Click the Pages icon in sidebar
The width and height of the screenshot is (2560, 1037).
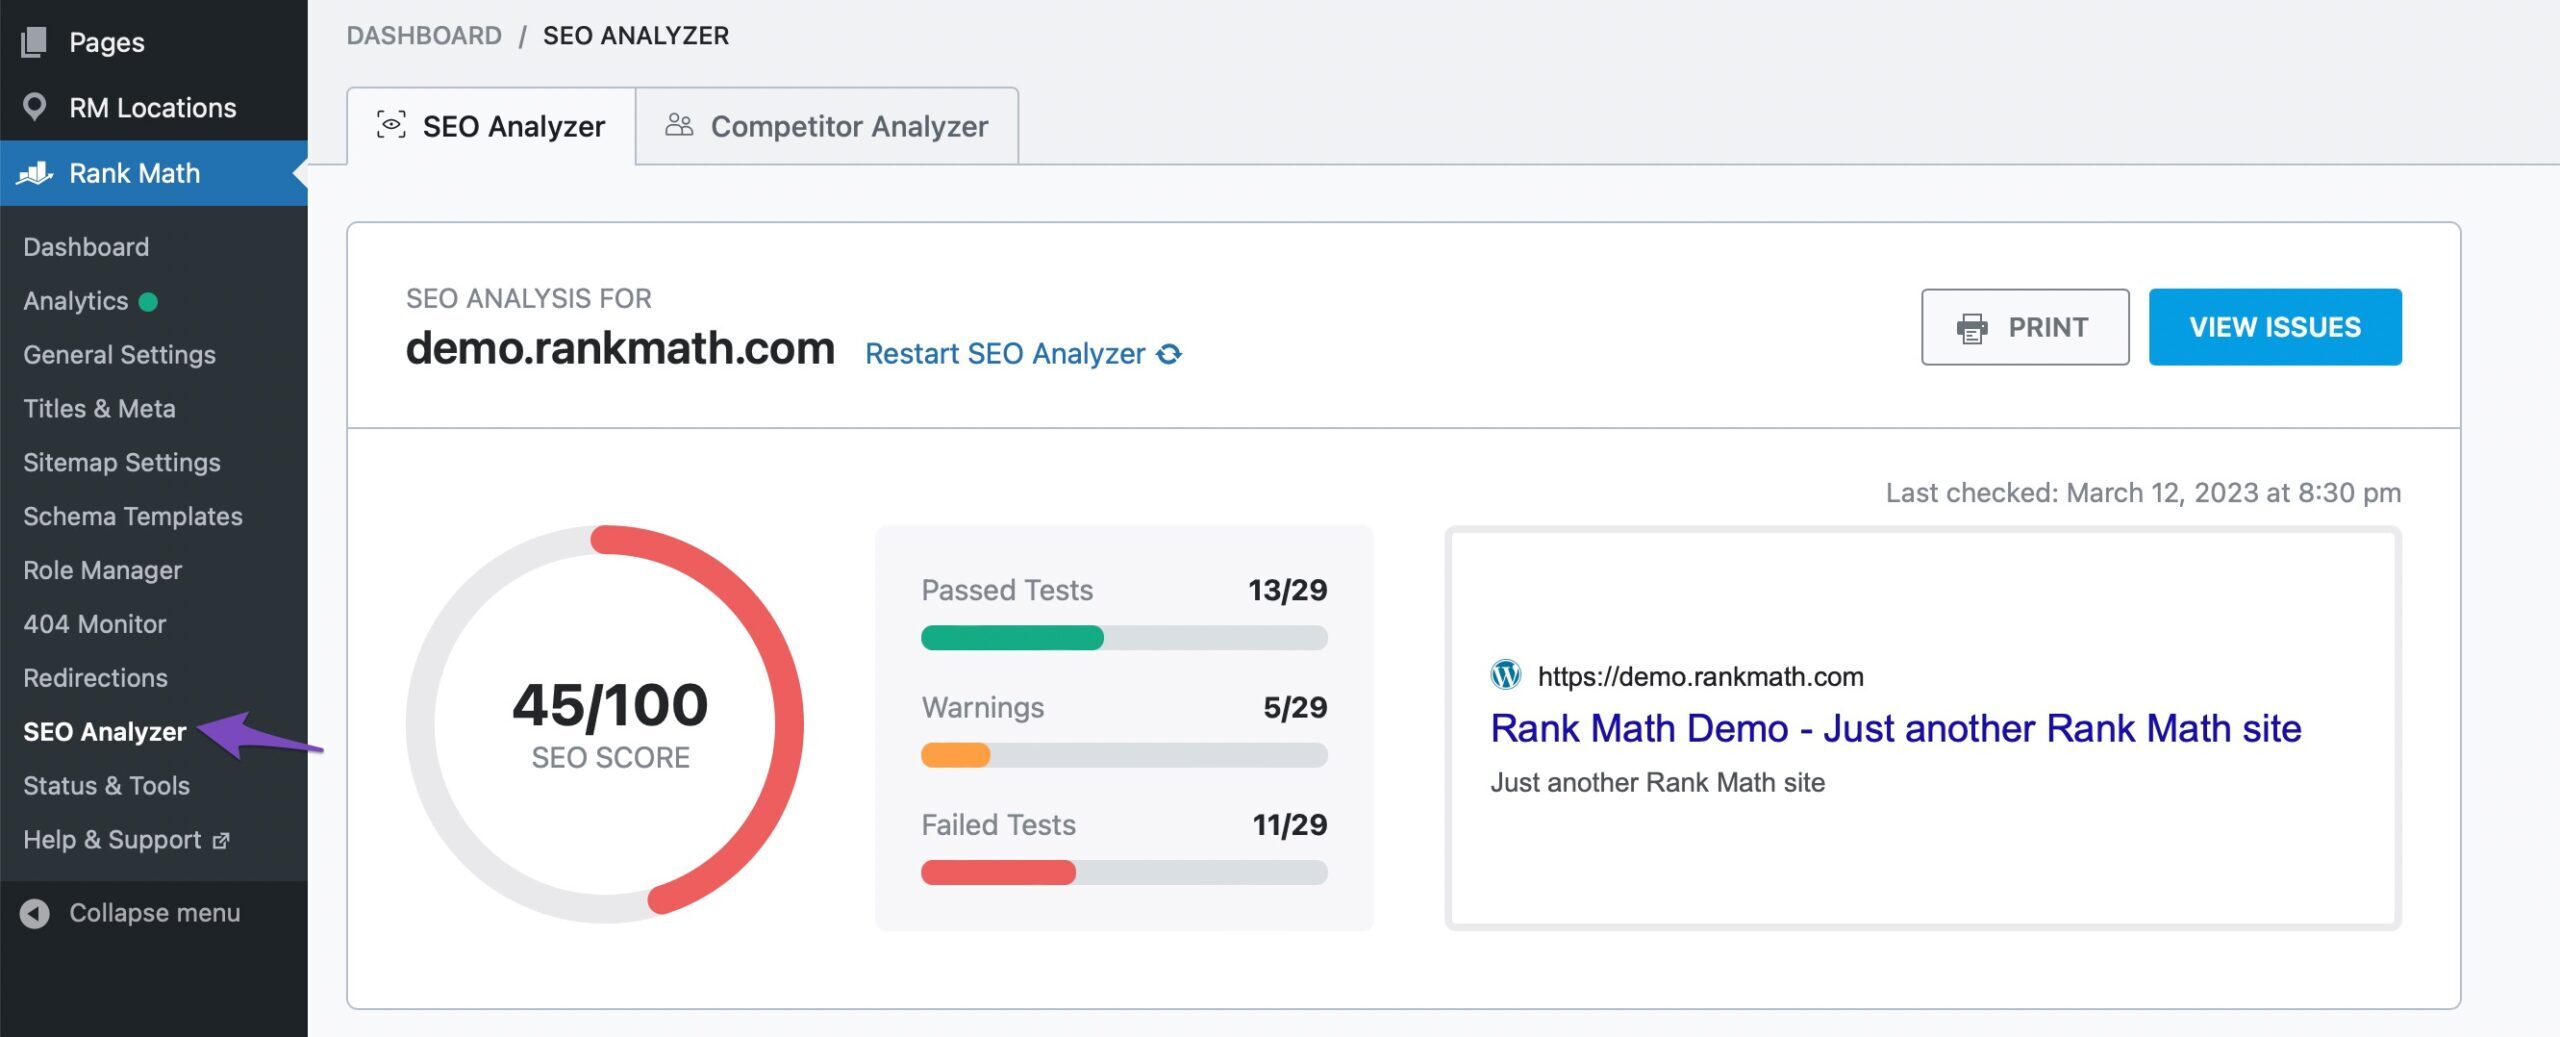pos(34,42)
